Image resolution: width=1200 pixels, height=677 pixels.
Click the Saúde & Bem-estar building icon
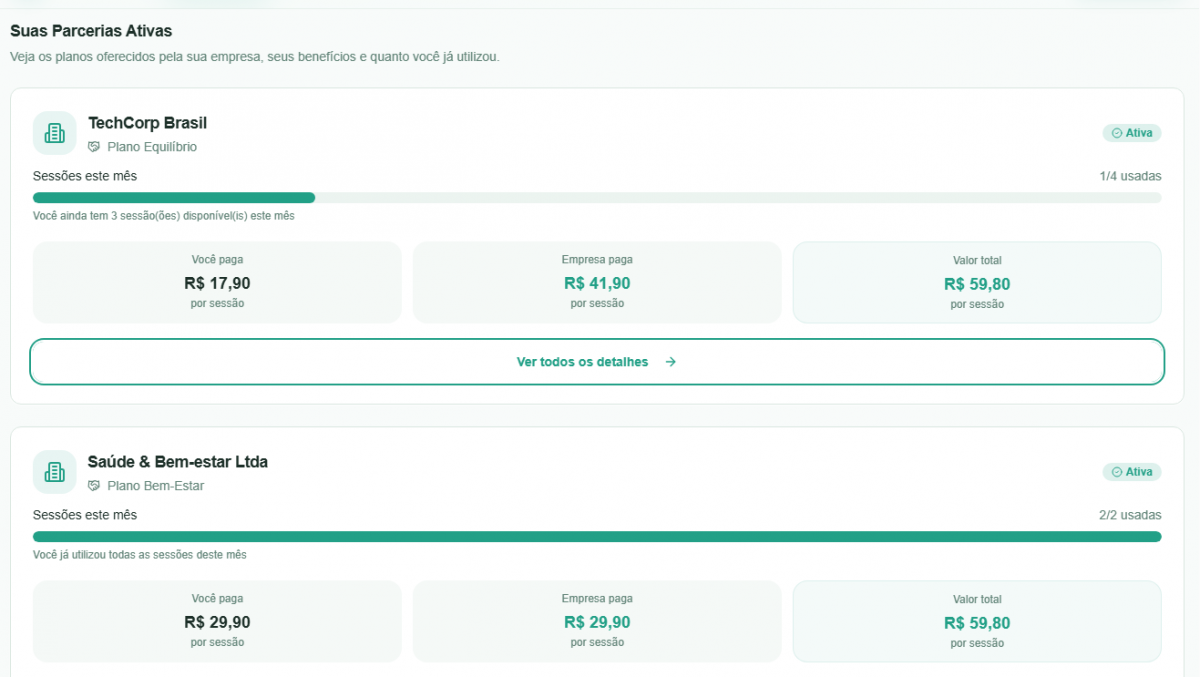click(54, 472)
